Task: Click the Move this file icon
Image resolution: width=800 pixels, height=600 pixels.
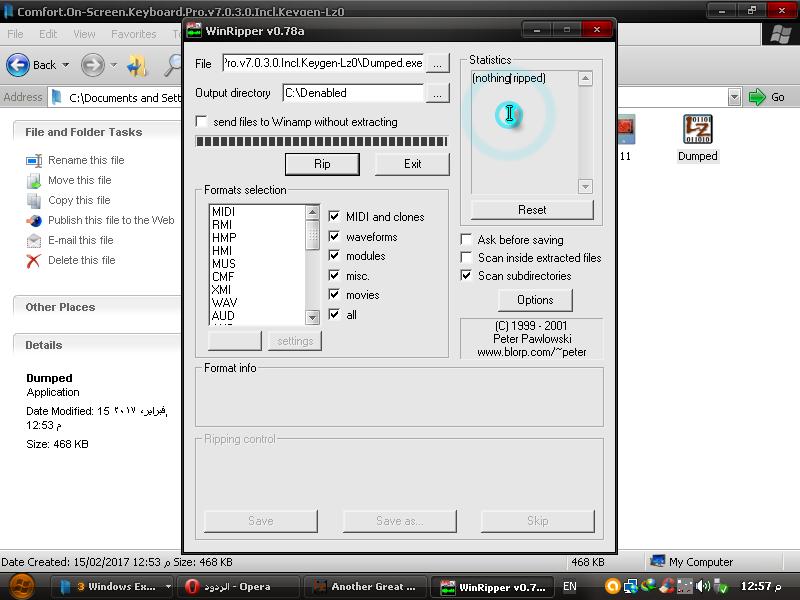Action: (34, 181)
